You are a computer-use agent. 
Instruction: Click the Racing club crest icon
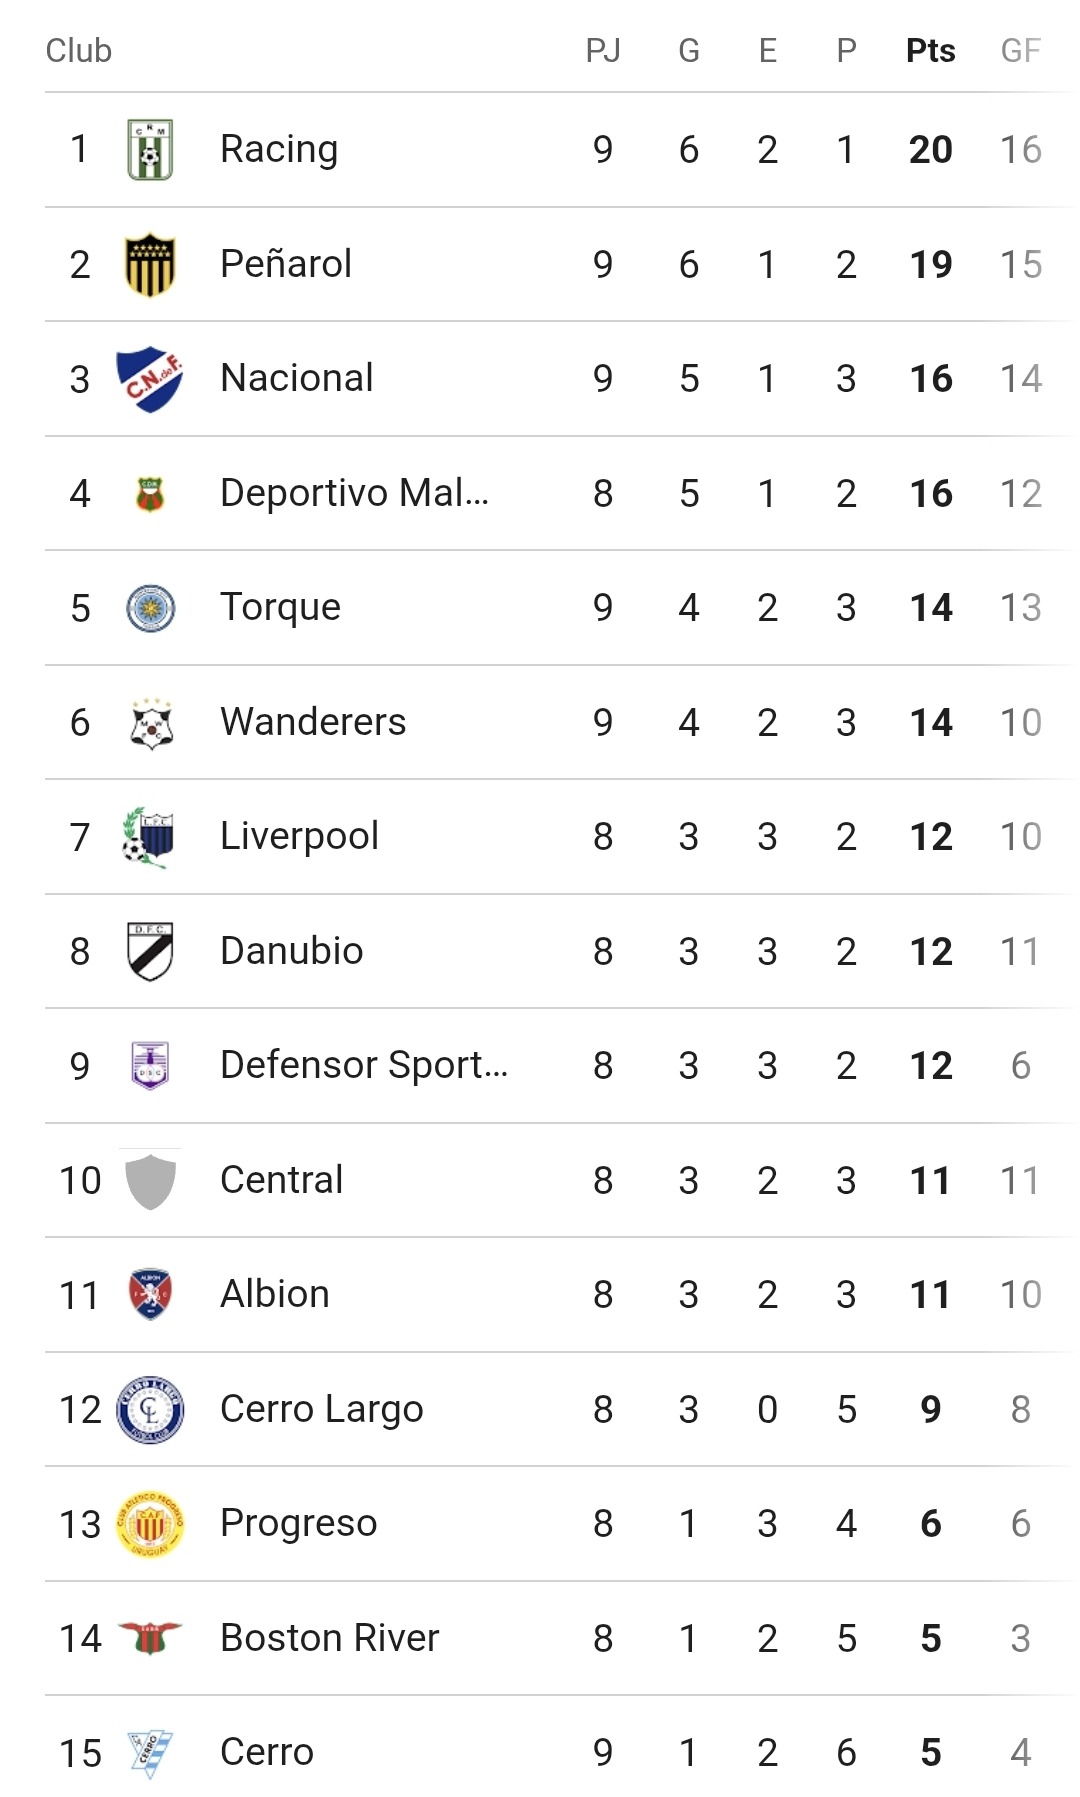150,150
